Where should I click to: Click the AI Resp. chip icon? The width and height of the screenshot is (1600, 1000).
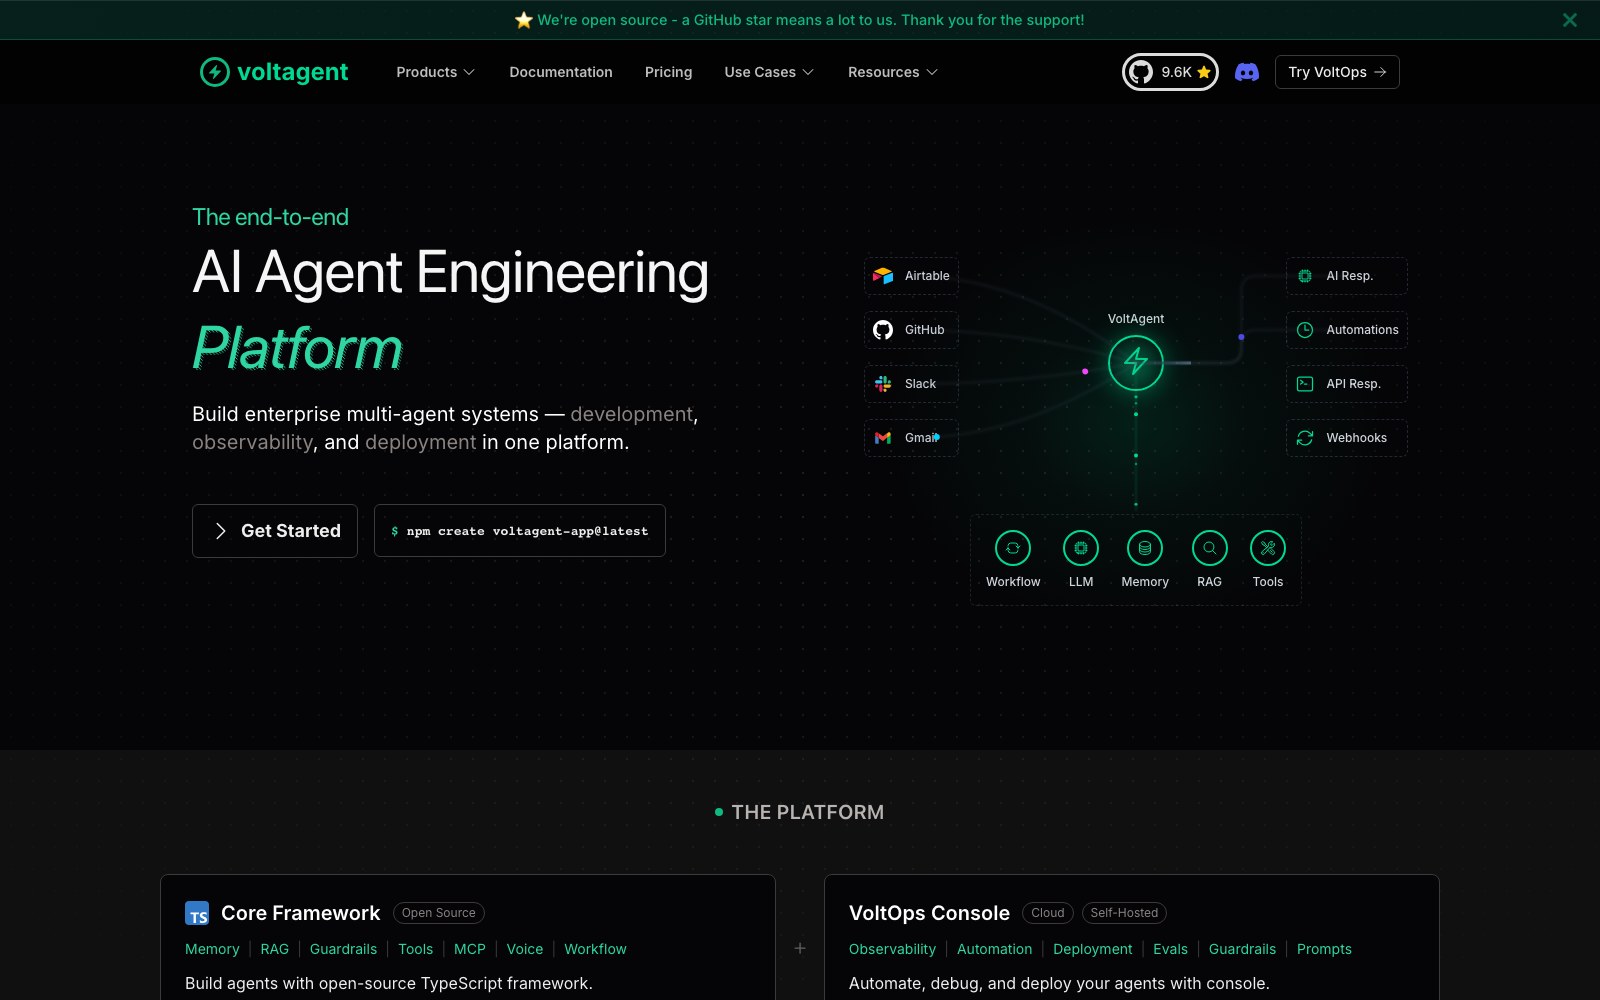tap(1305, 276)
